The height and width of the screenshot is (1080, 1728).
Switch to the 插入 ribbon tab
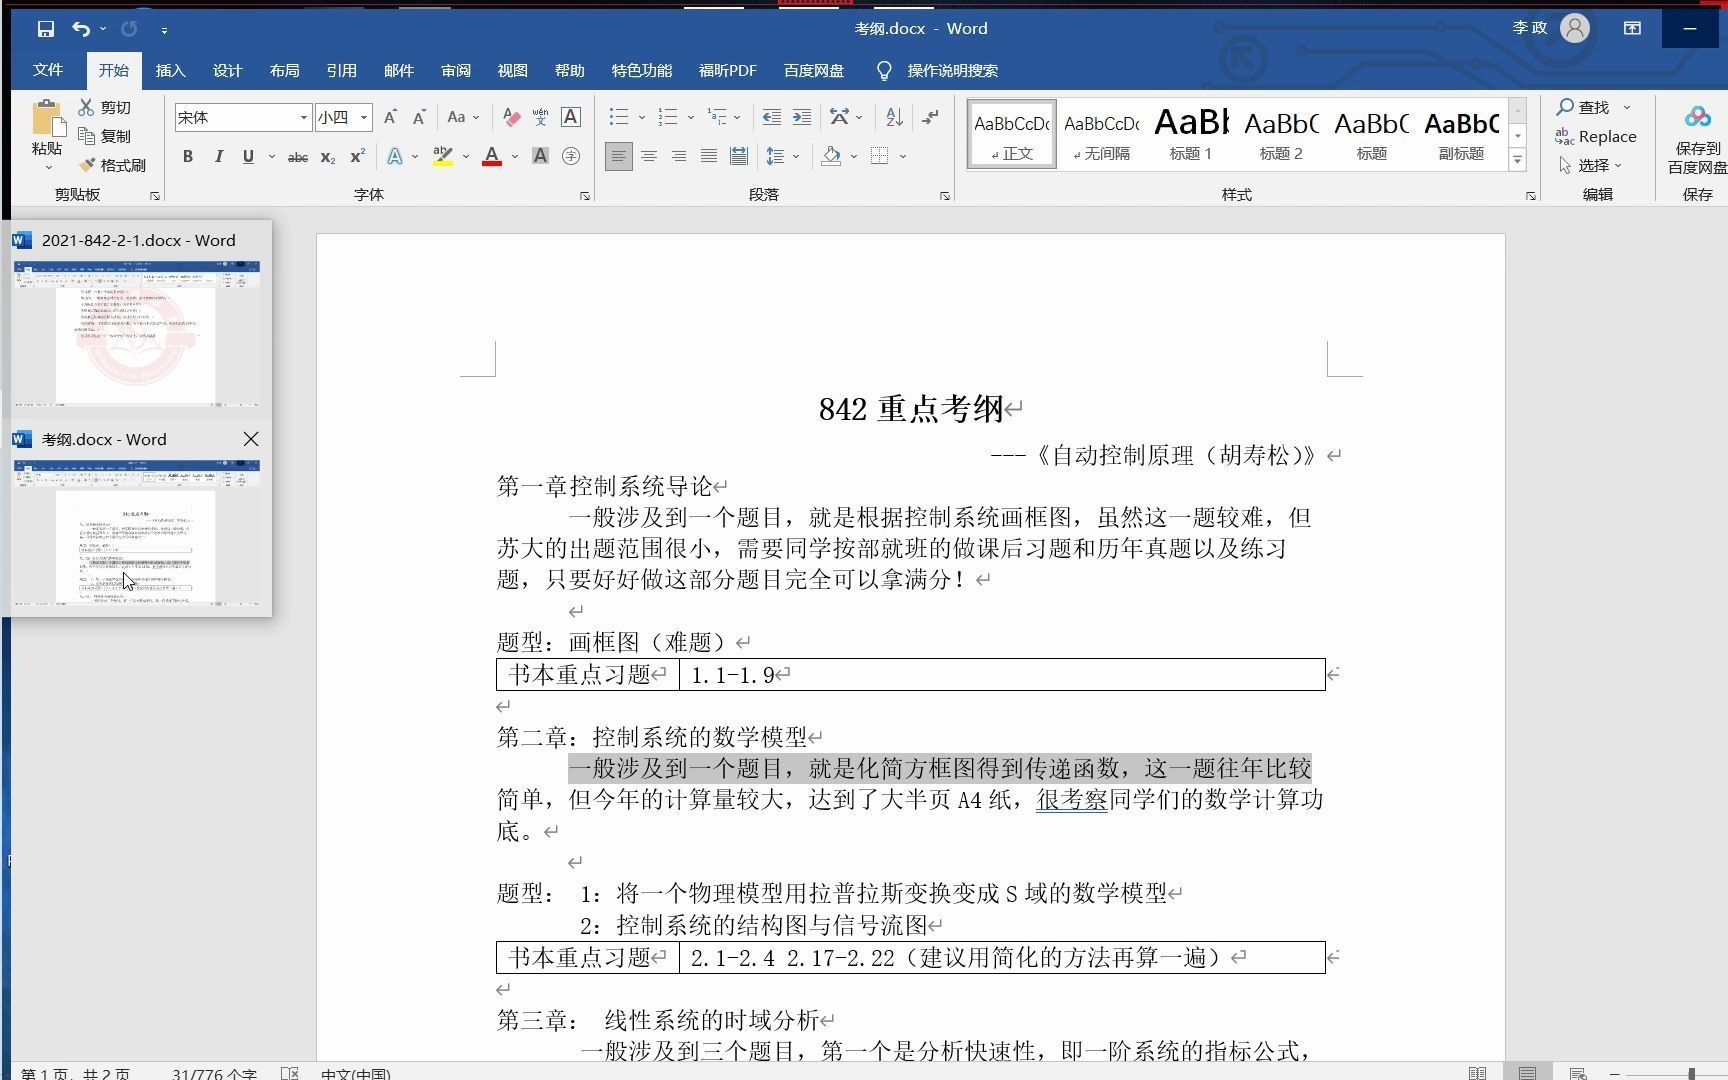(170, 70)
